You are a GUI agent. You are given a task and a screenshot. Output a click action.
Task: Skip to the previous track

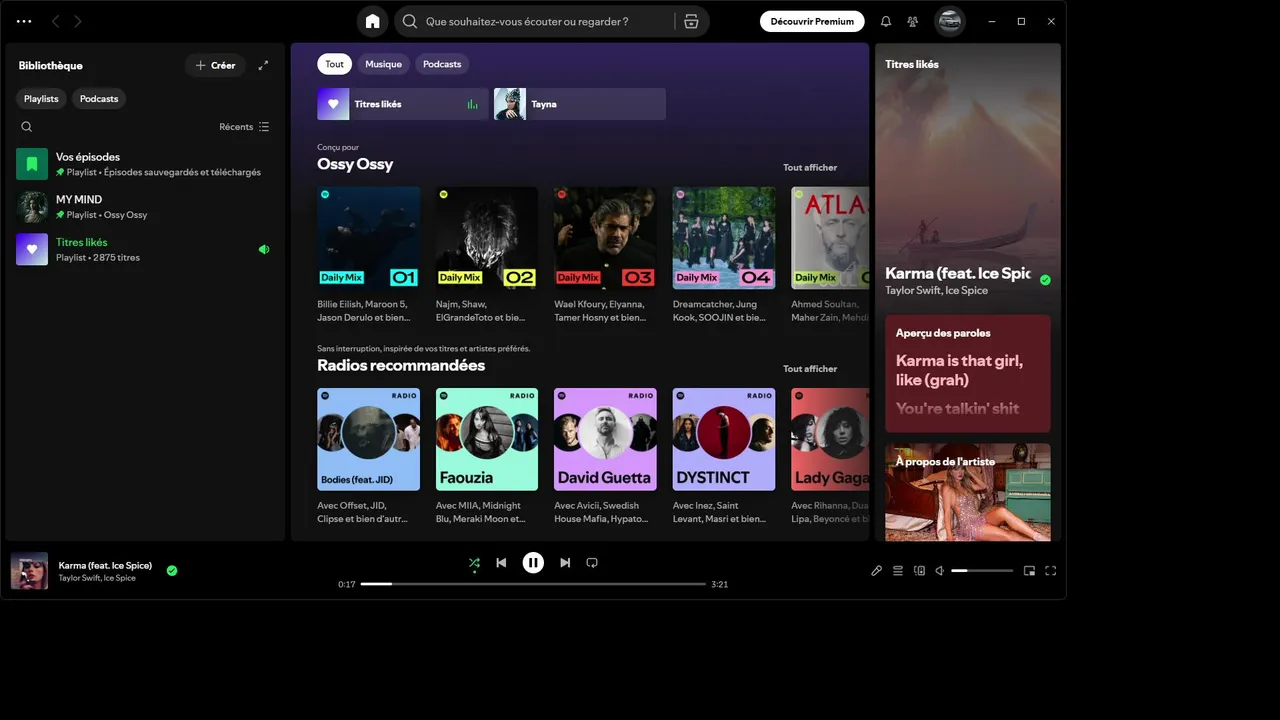(x=501, y=563)
